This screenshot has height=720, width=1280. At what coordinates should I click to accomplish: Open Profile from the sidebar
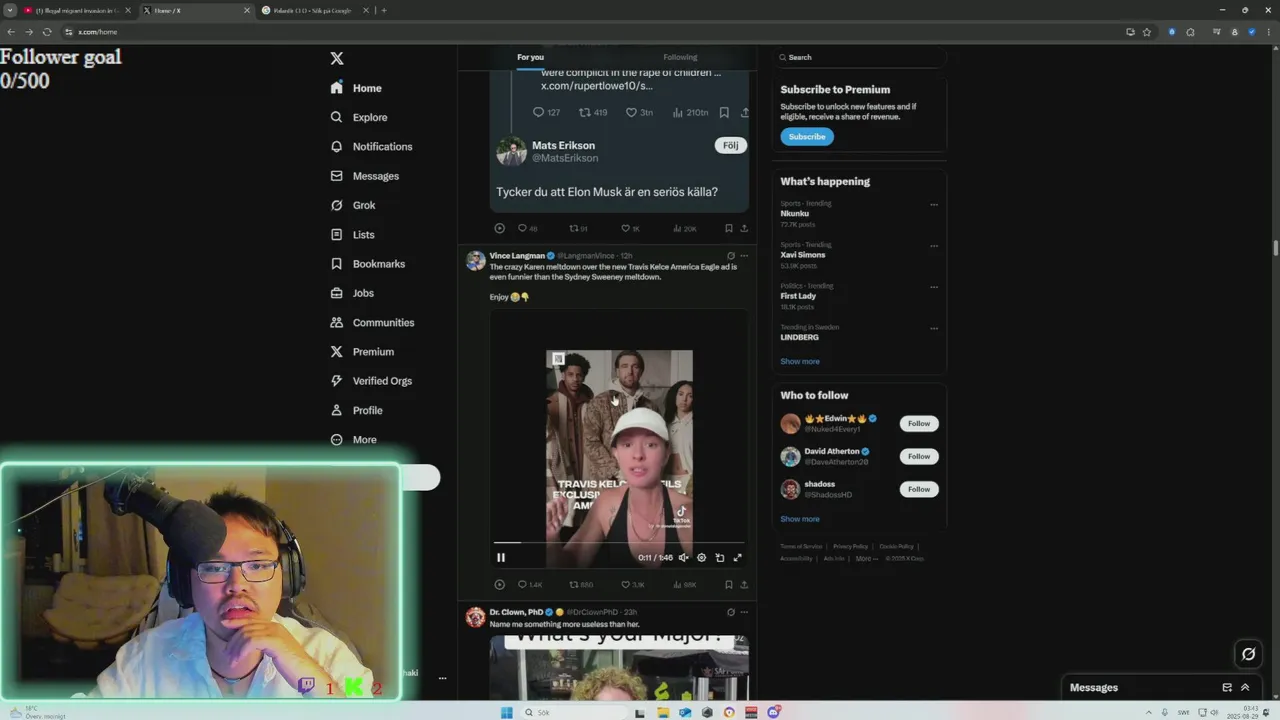click(356, 410)
